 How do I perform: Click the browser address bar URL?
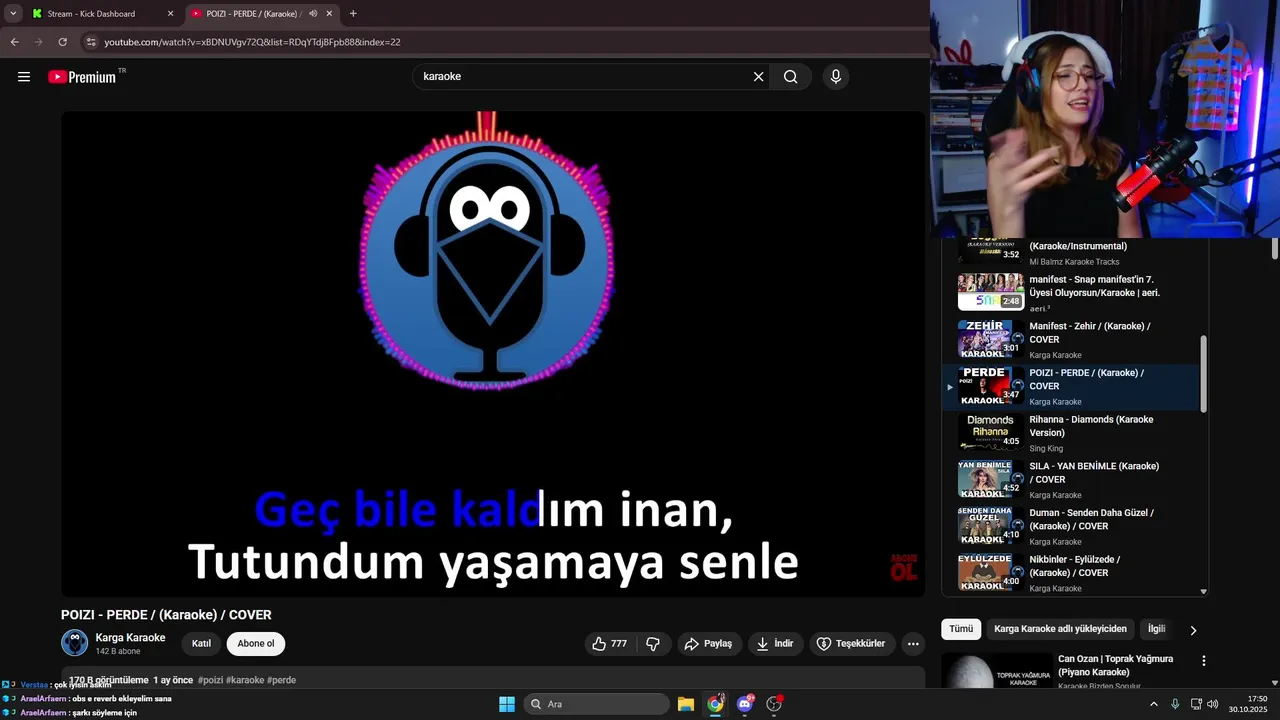click(x=252, y=42)
